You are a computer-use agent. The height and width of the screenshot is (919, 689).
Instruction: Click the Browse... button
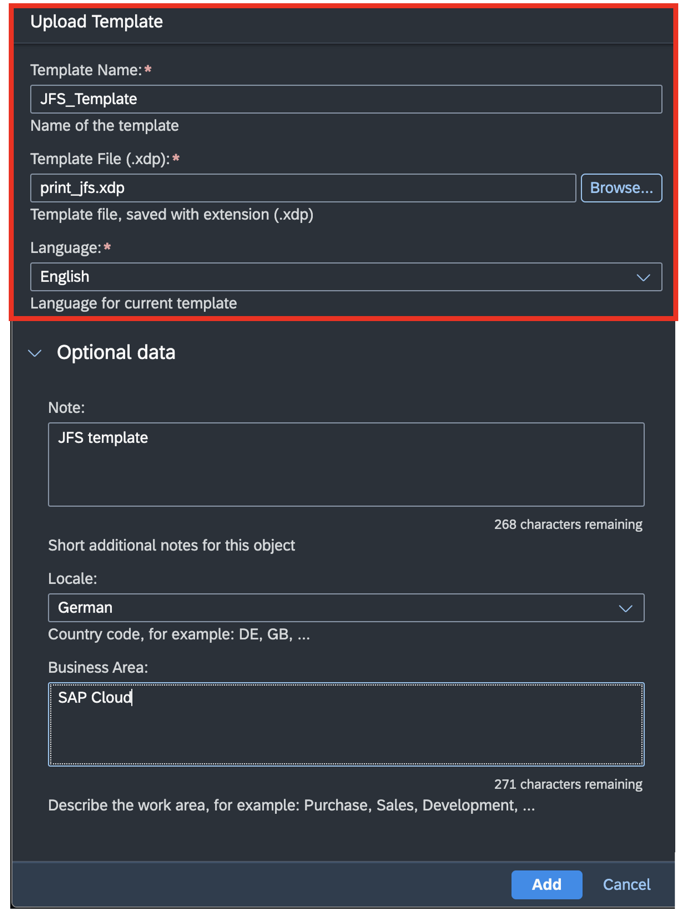point(621,188)
